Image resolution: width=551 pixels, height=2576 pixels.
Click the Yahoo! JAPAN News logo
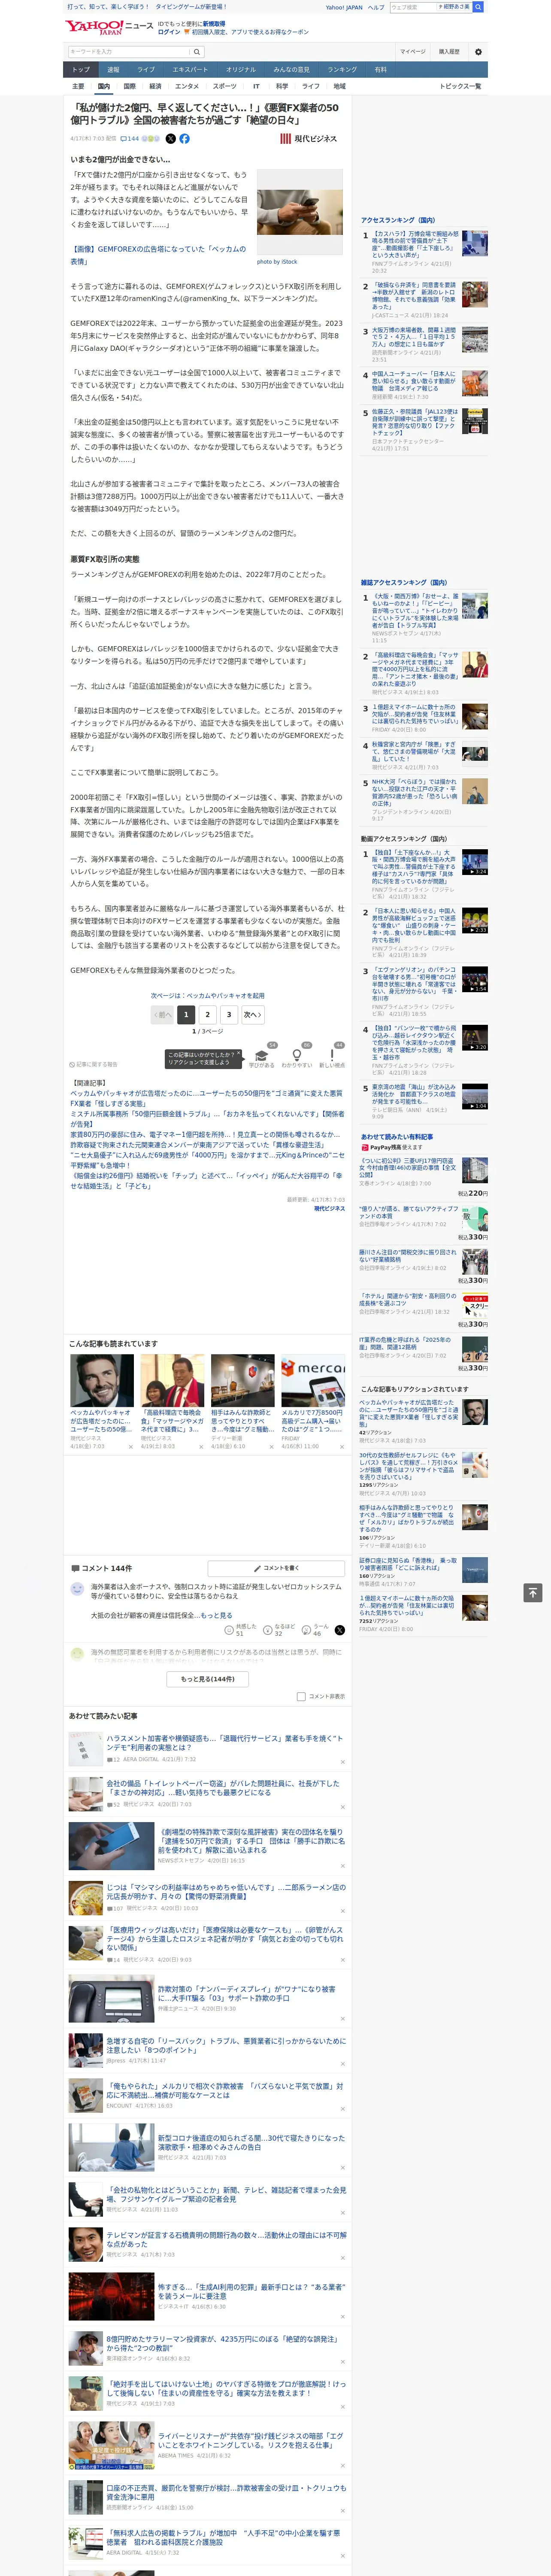(x=109, y=28)
